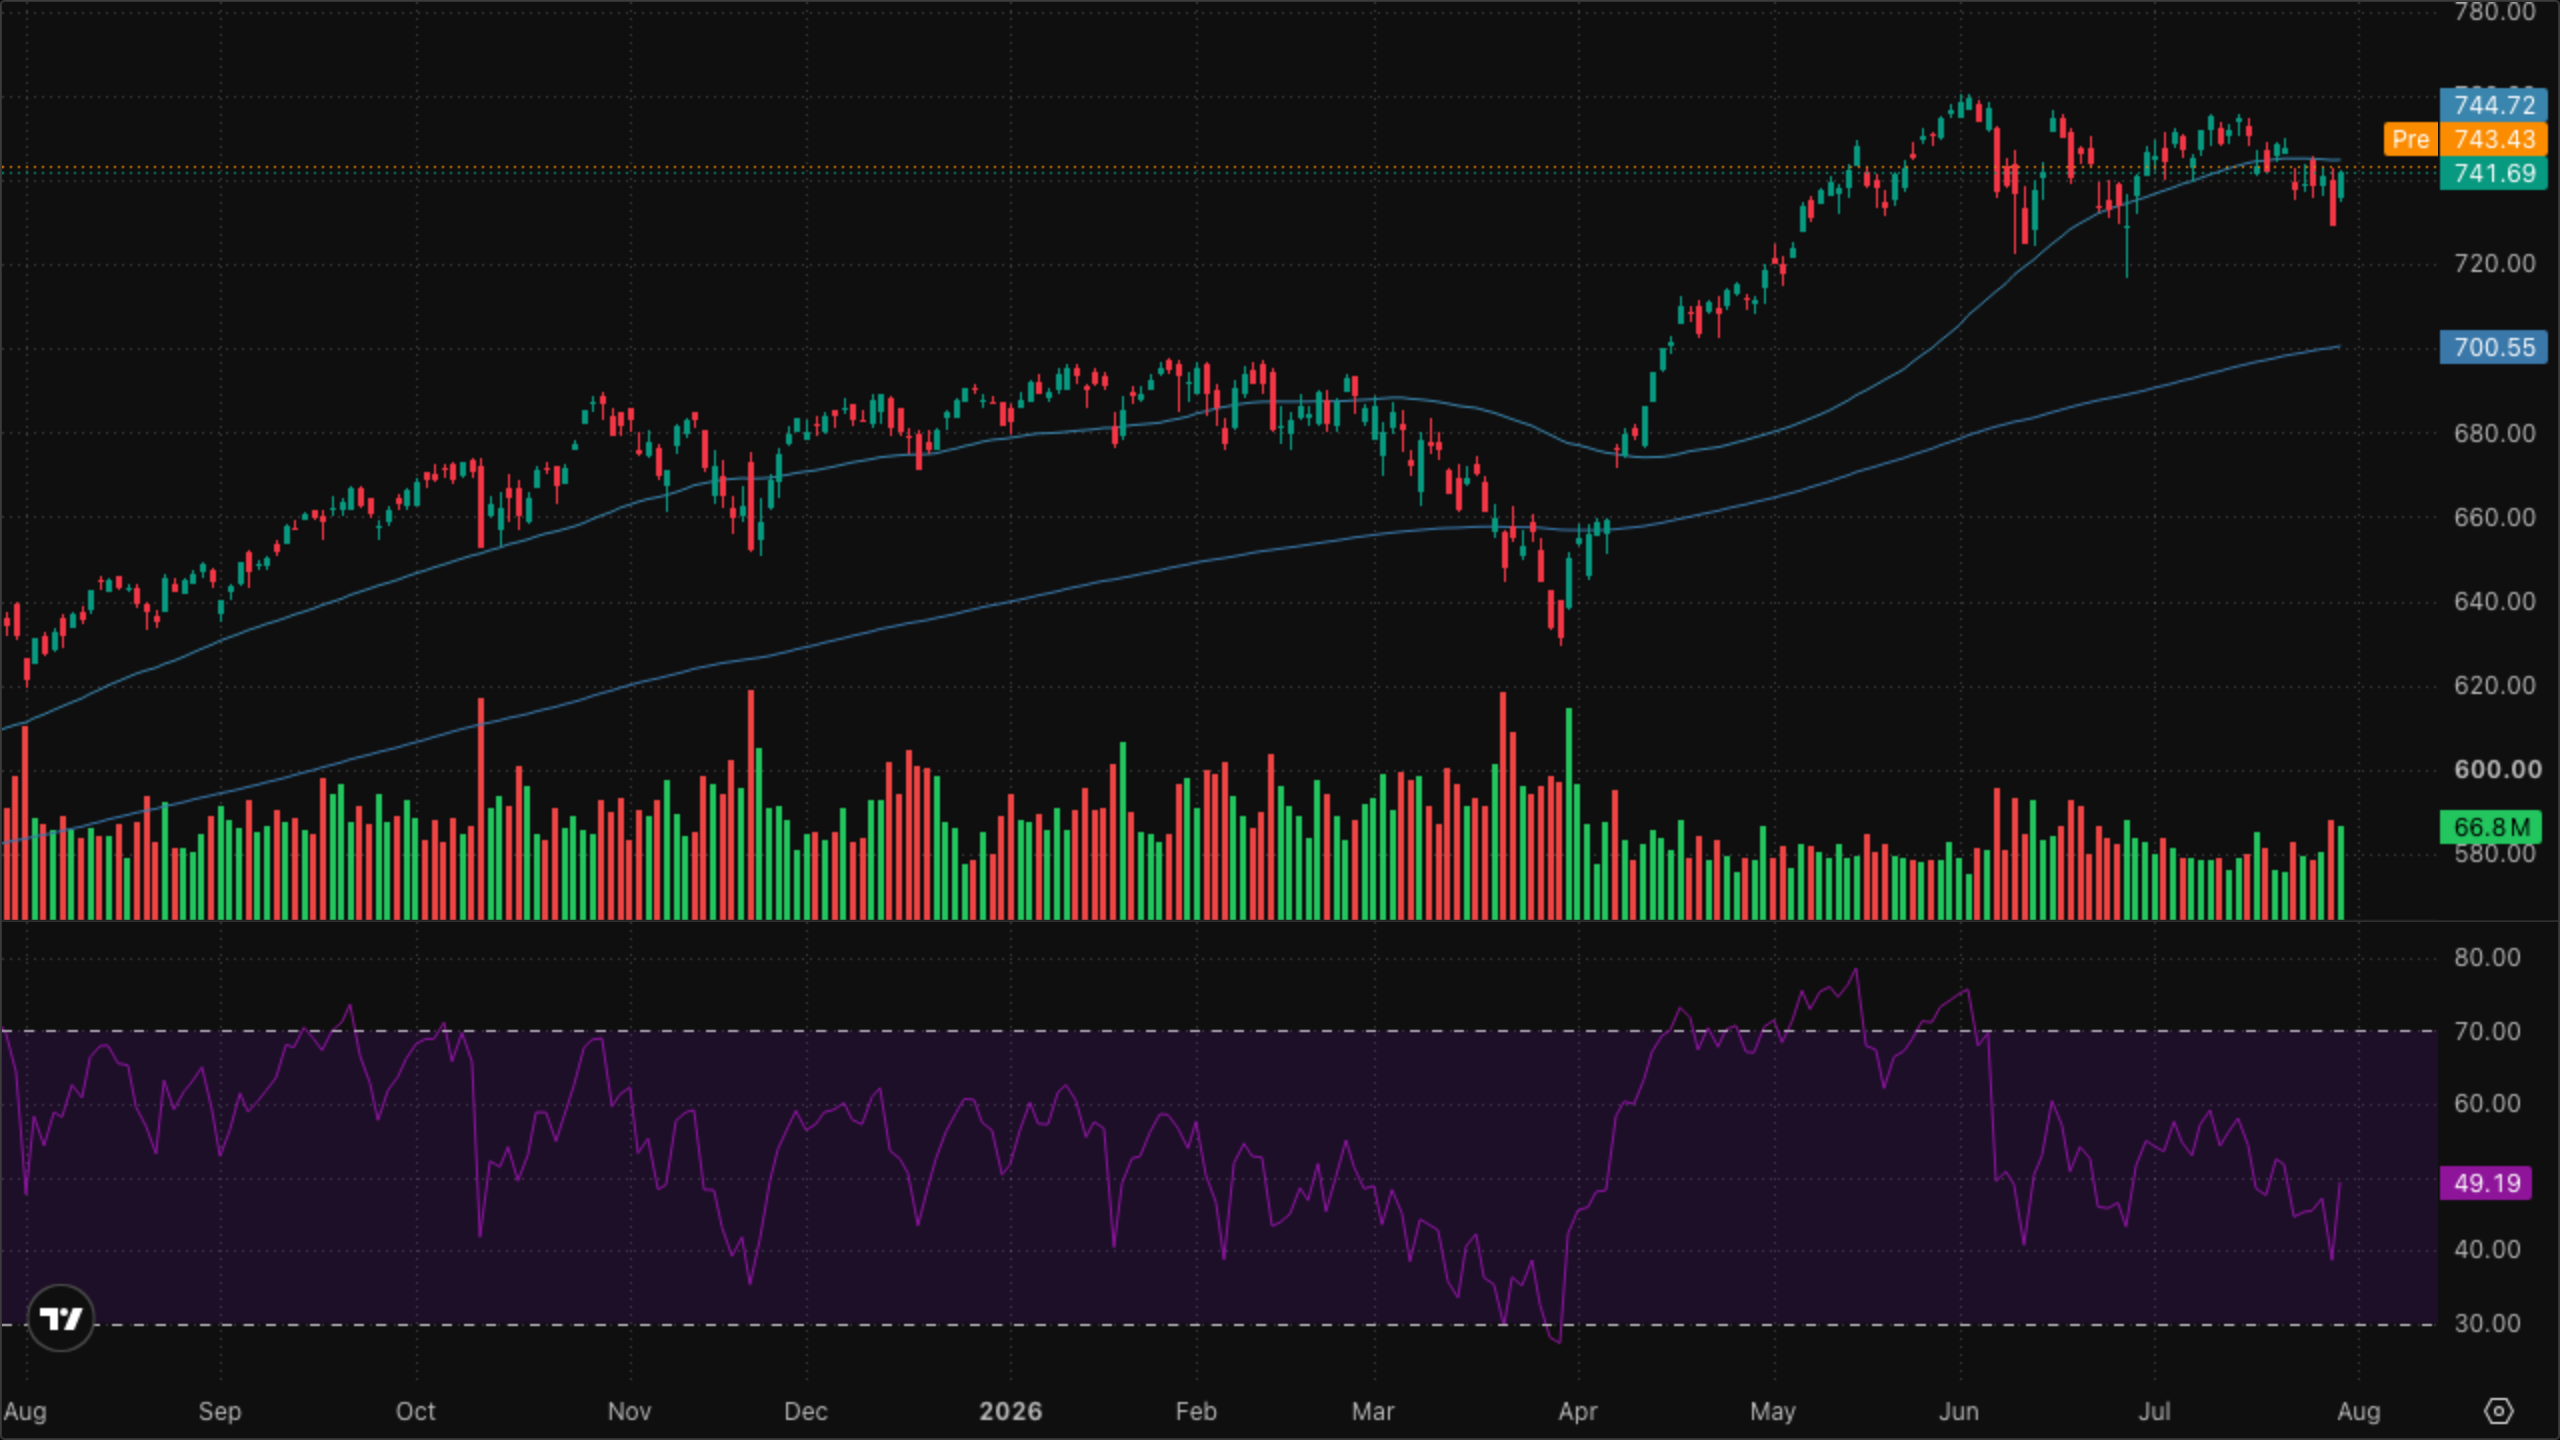The image size is (2560, 1440).
Task: Click the May label on time axis
Action: tap(1773, 1411)
